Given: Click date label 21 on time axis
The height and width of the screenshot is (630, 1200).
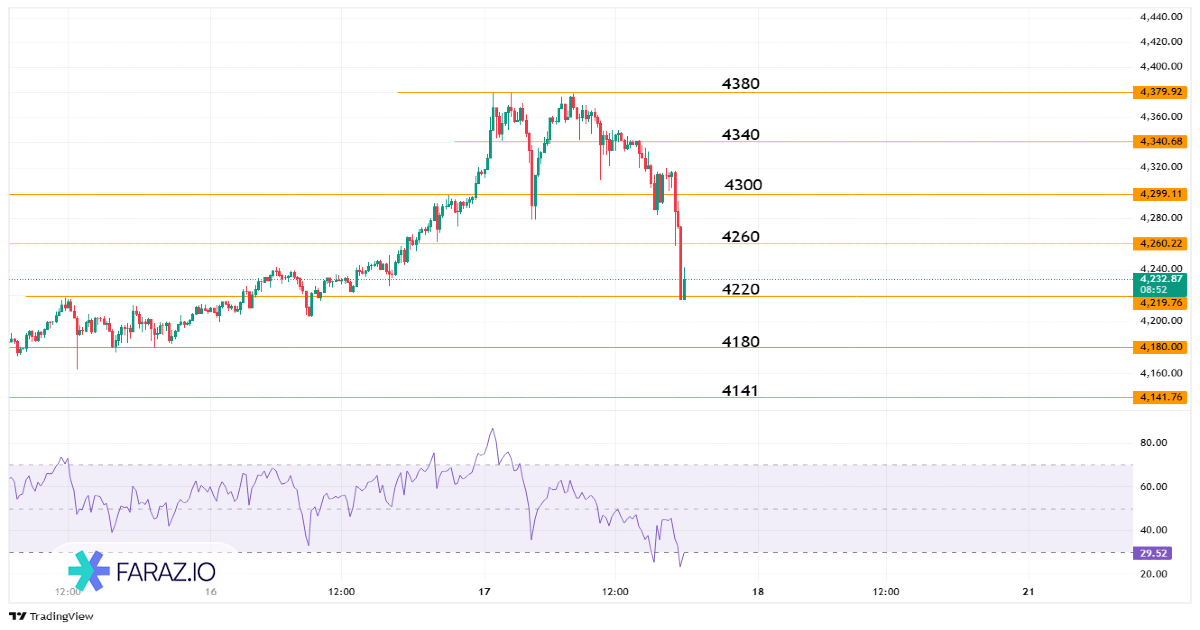Looking at the screenshot, I should 1029,592.
